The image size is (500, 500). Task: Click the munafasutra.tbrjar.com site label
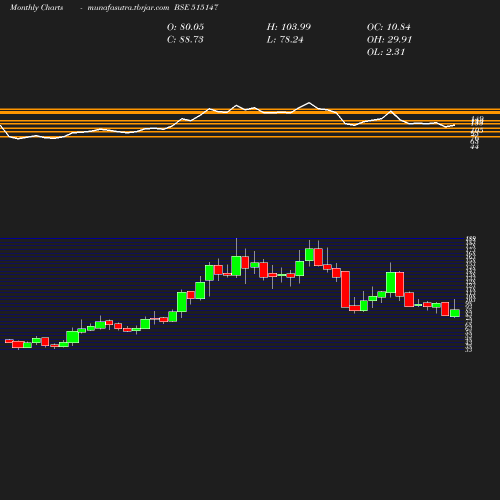pyautogui.click(x=128, y=7)
